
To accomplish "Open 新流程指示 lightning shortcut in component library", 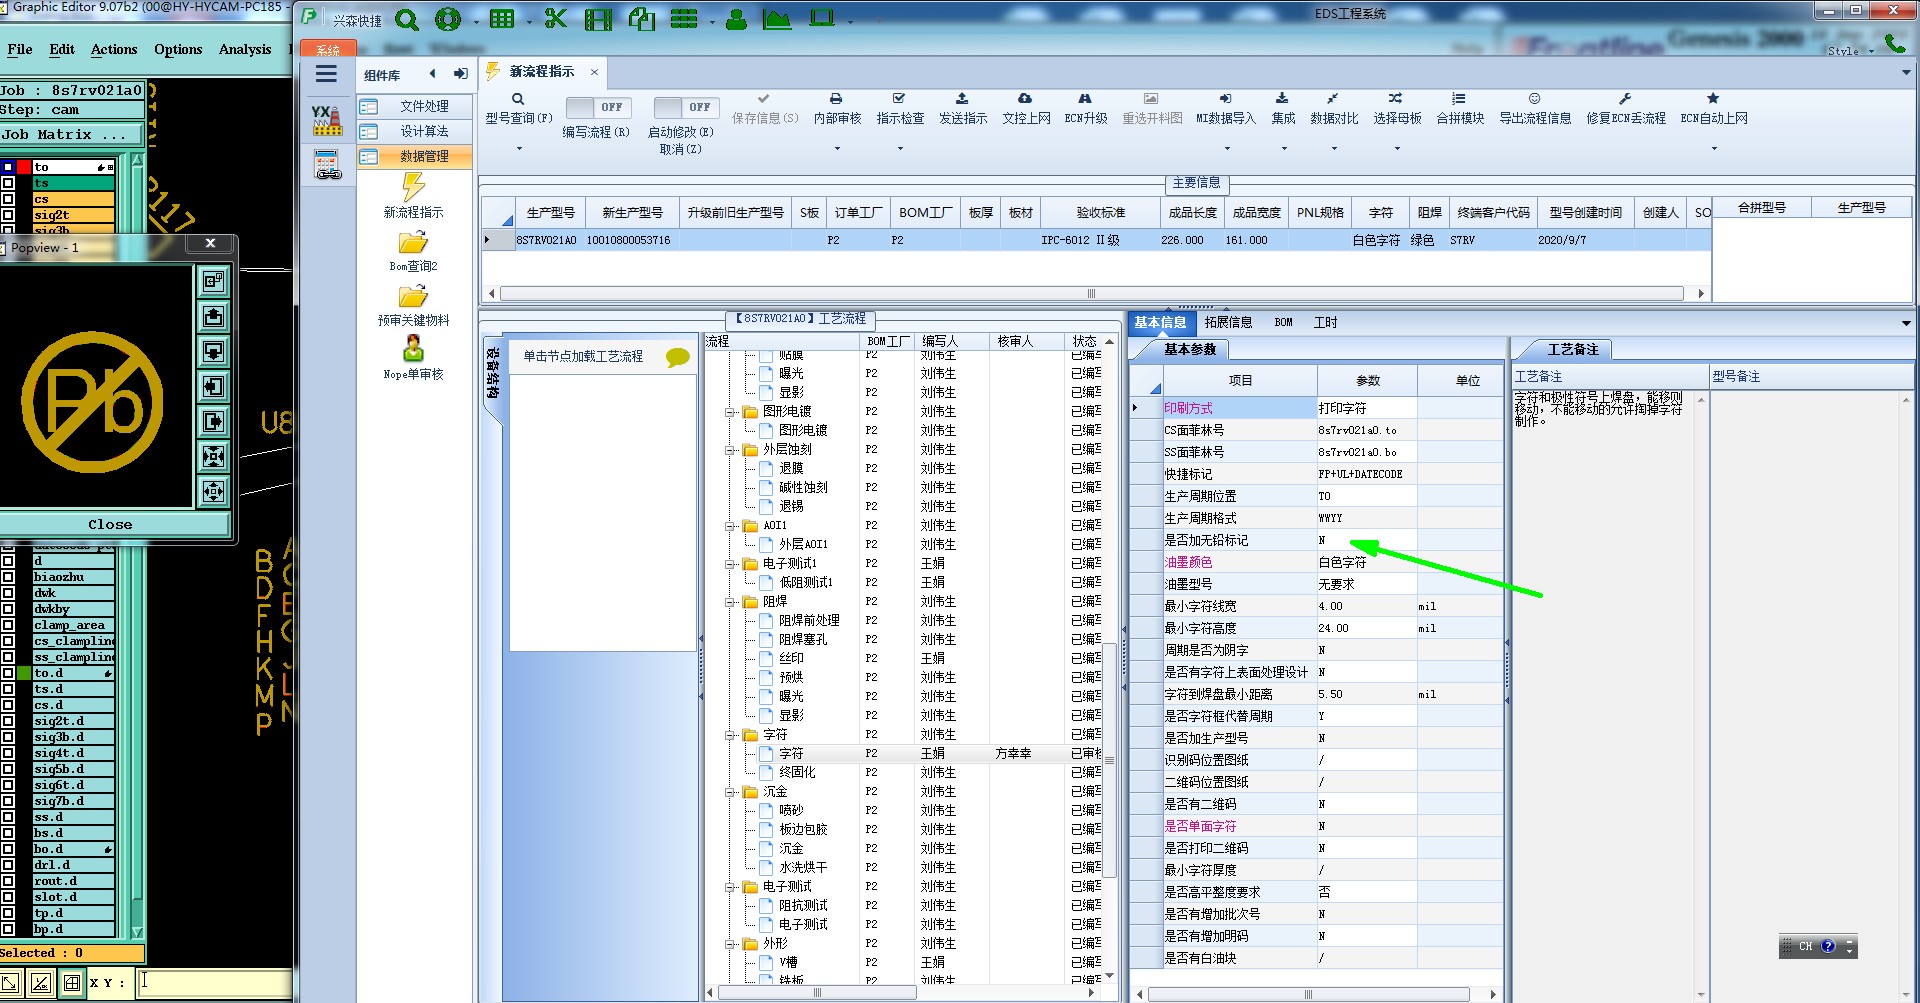I will [413, 187].
